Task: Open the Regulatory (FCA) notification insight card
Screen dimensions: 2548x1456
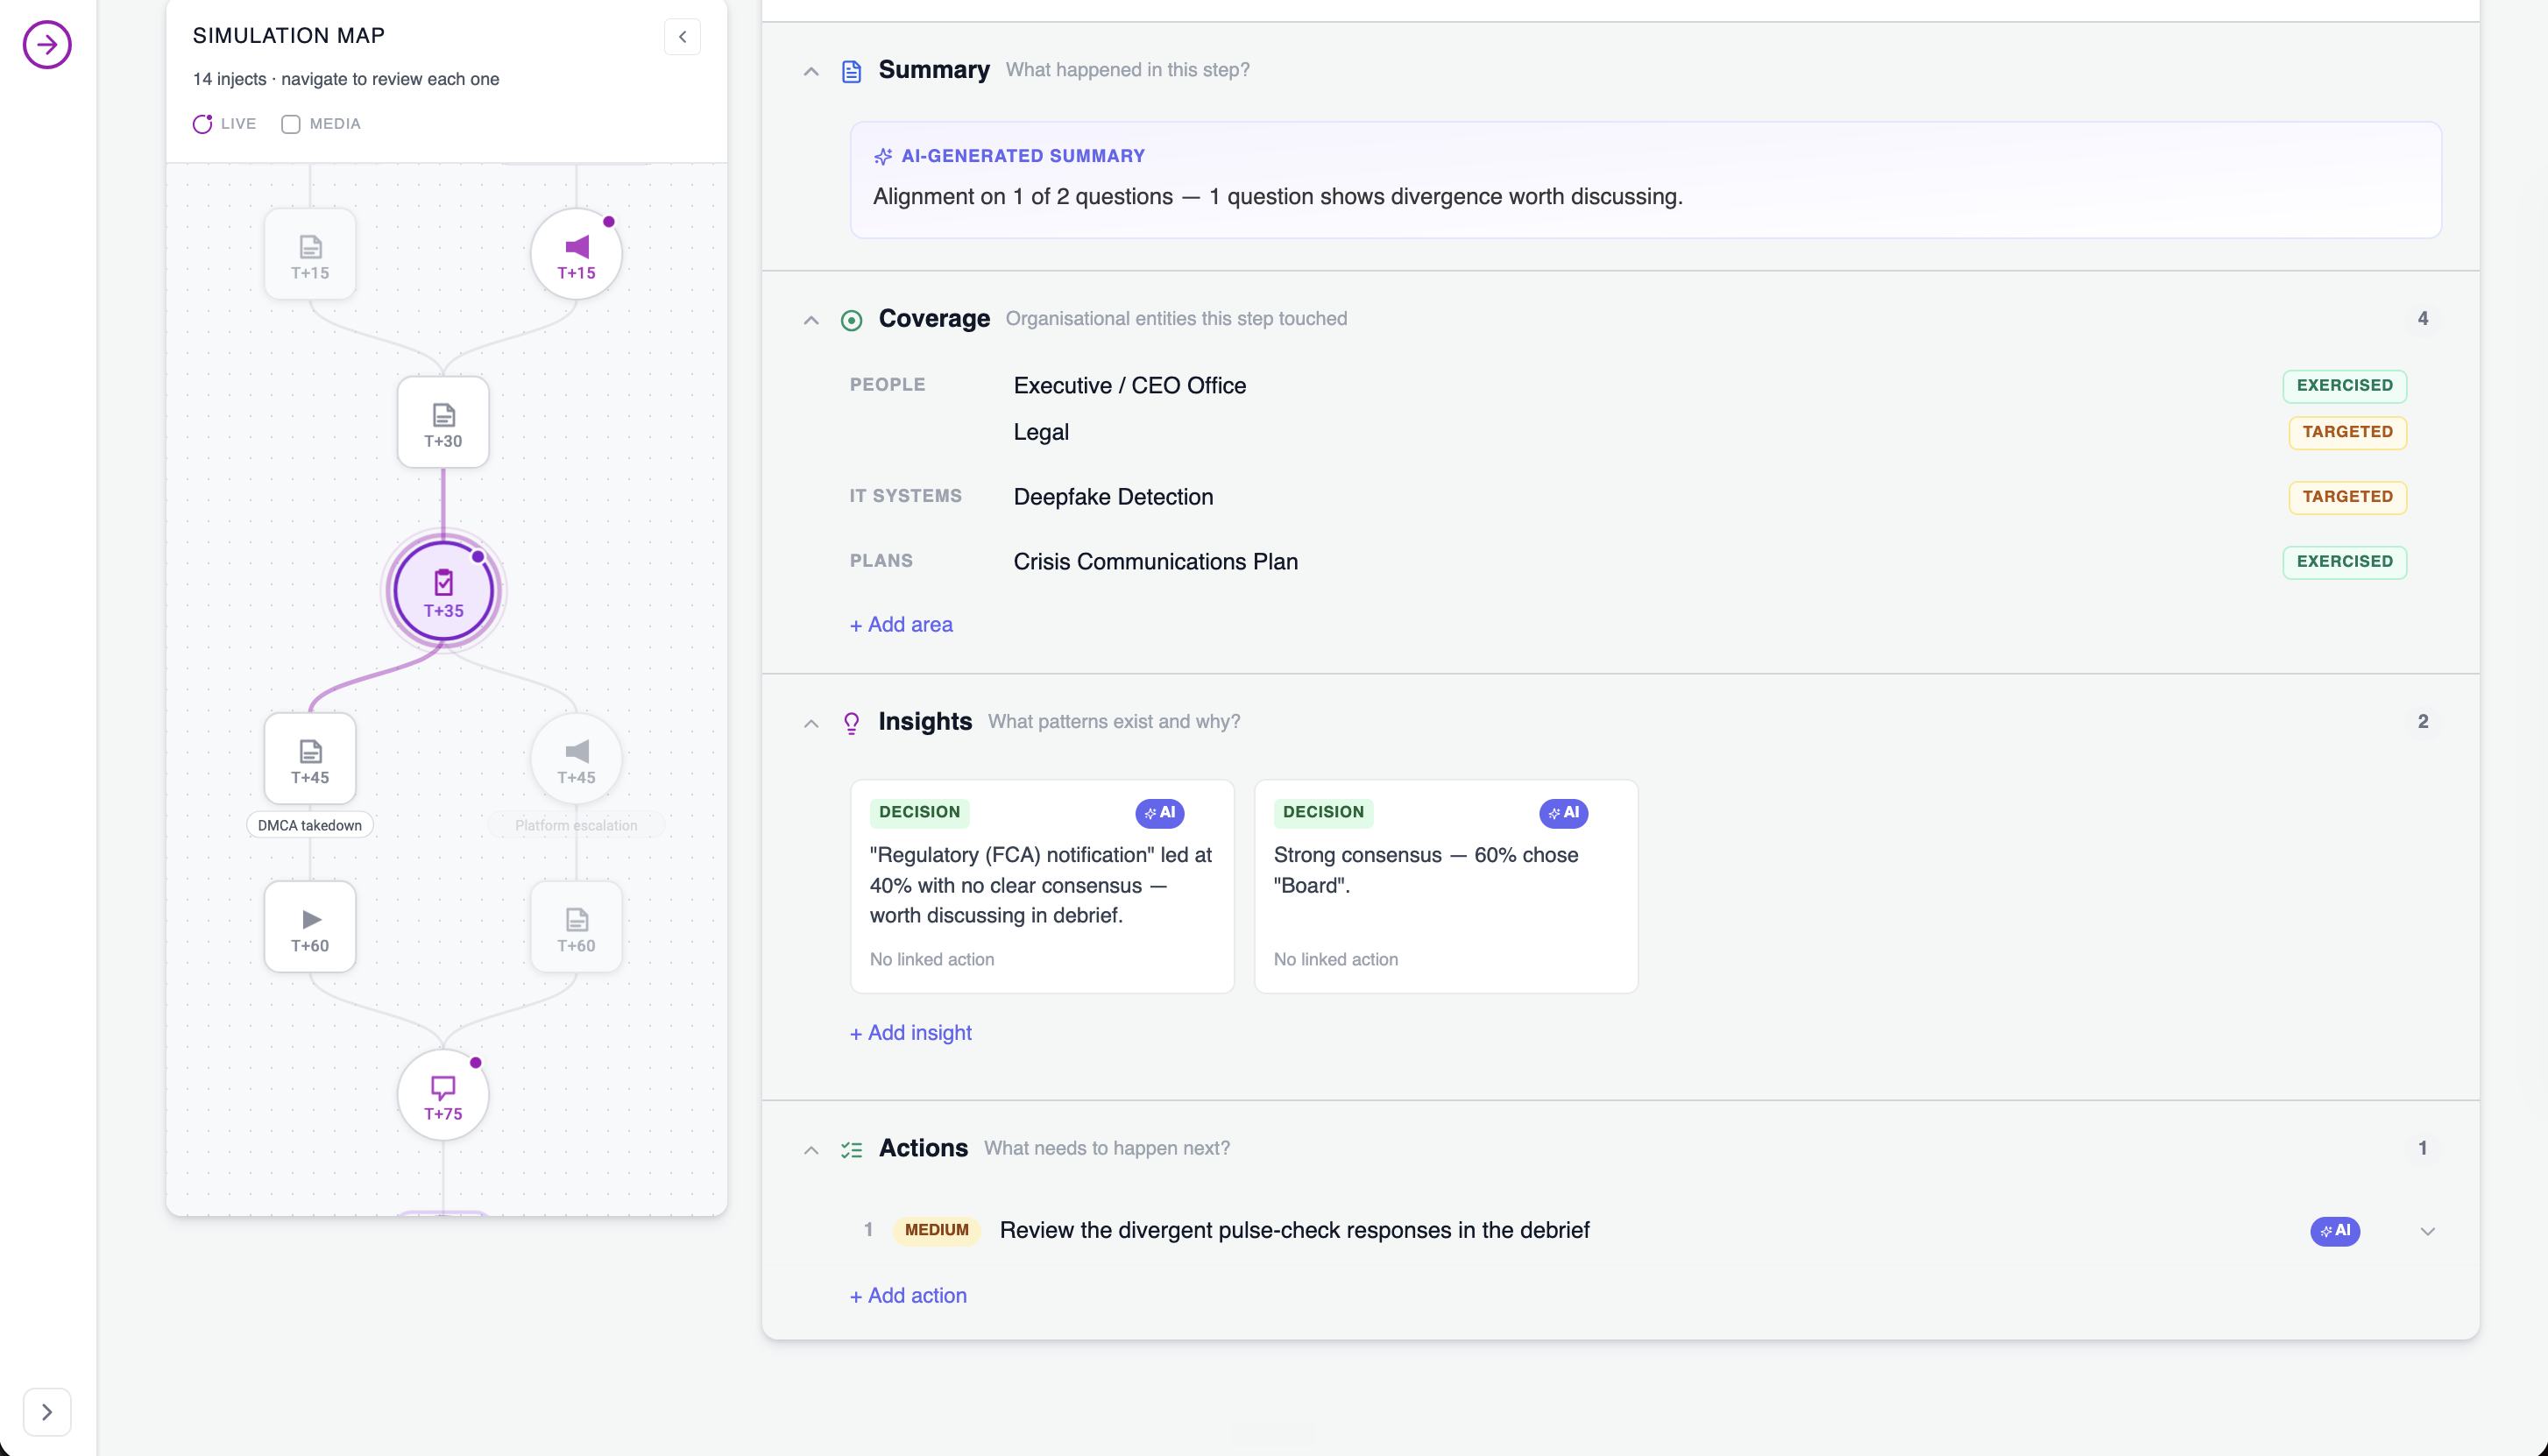Action: 1042,886
